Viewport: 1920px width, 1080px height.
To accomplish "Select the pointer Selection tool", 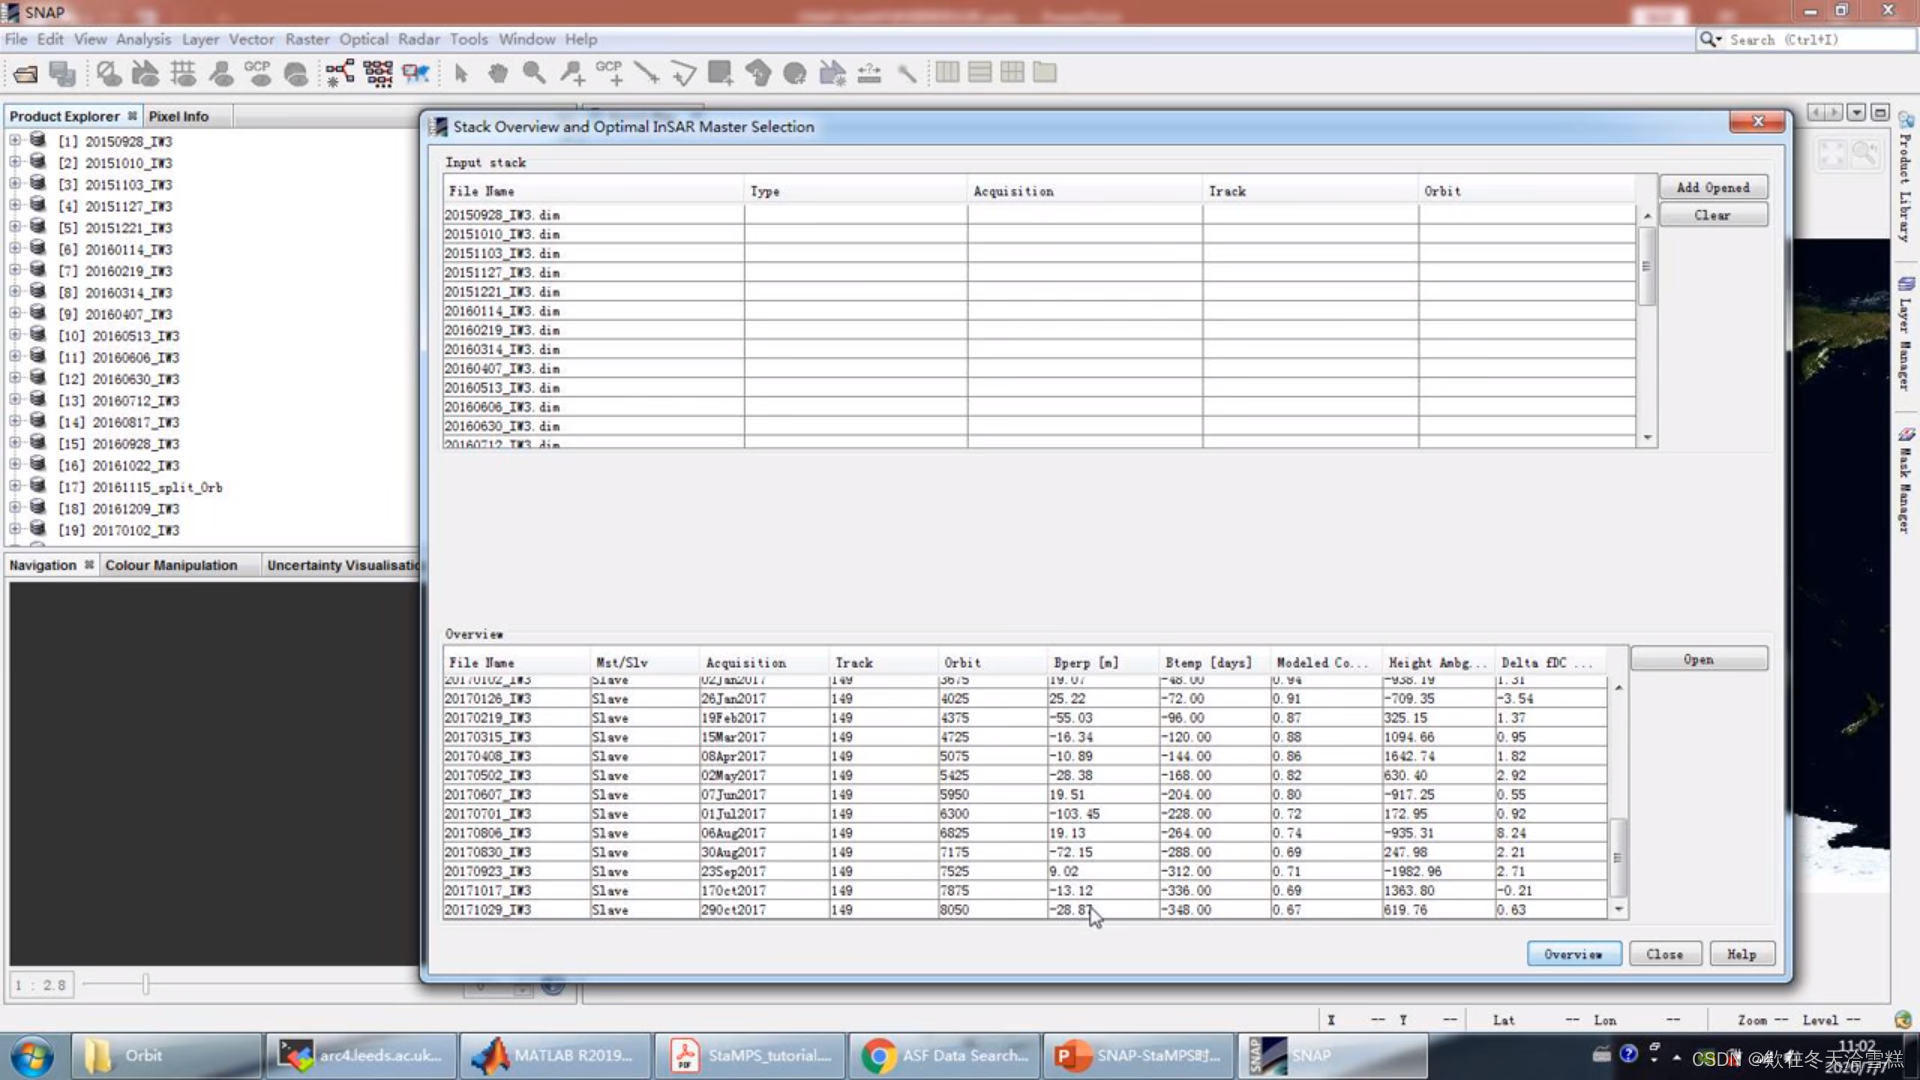I will (461, 73).
